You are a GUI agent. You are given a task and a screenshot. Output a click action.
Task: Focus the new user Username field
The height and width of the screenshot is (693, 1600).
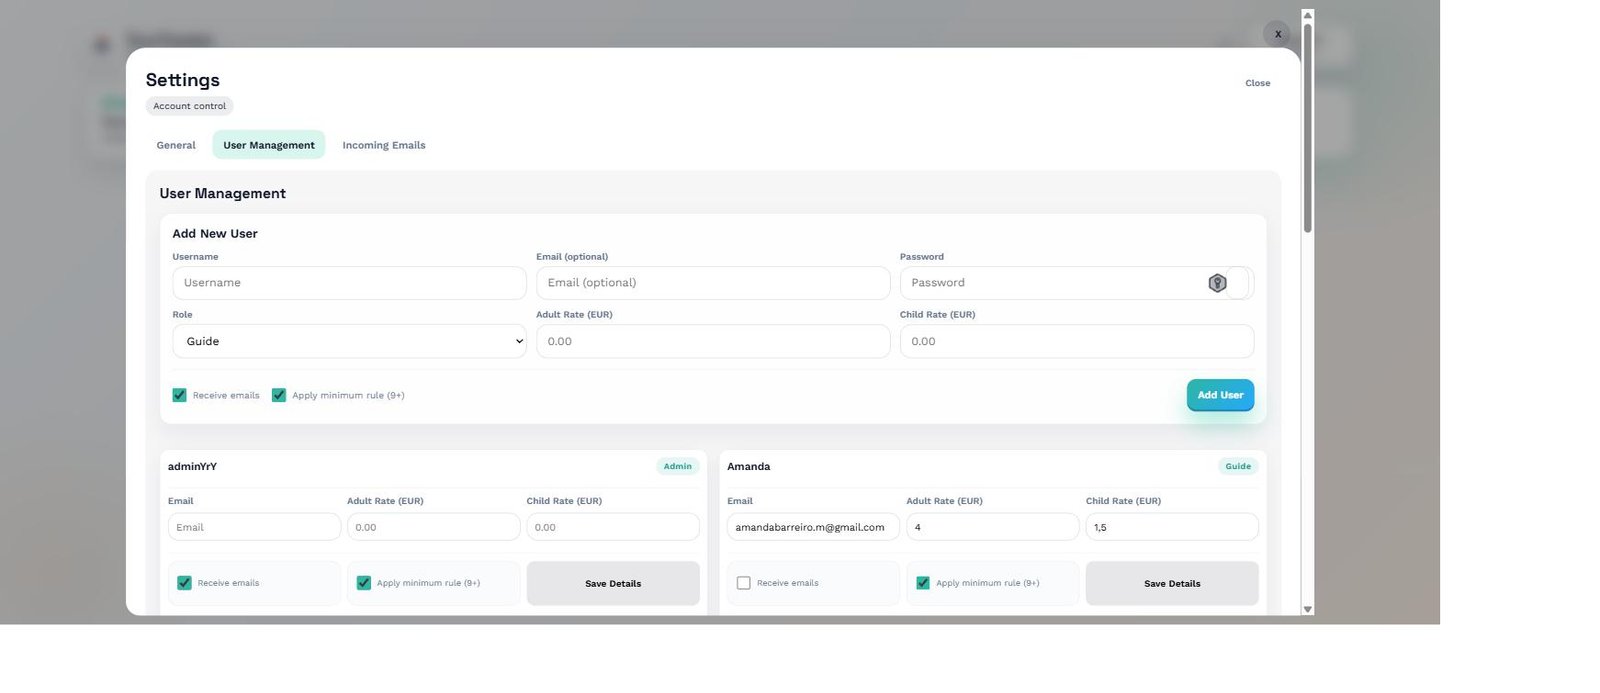349,283
